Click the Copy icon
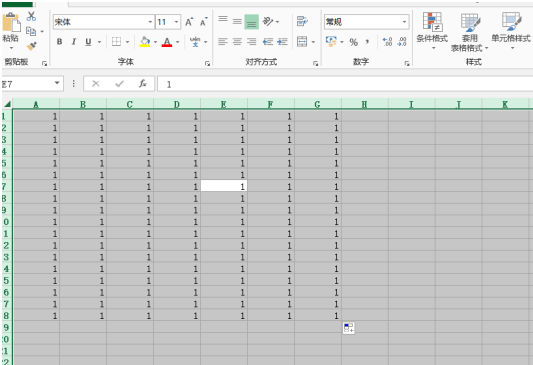533x365 pixels. [x=31, y=31]
